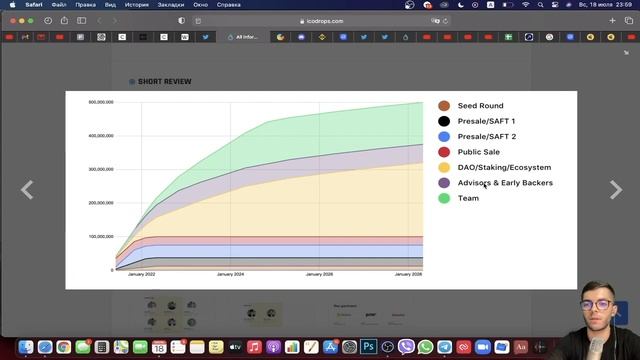Open Finder in the Dock
This screenshot has width=640, height=360.
pos(26,347)
